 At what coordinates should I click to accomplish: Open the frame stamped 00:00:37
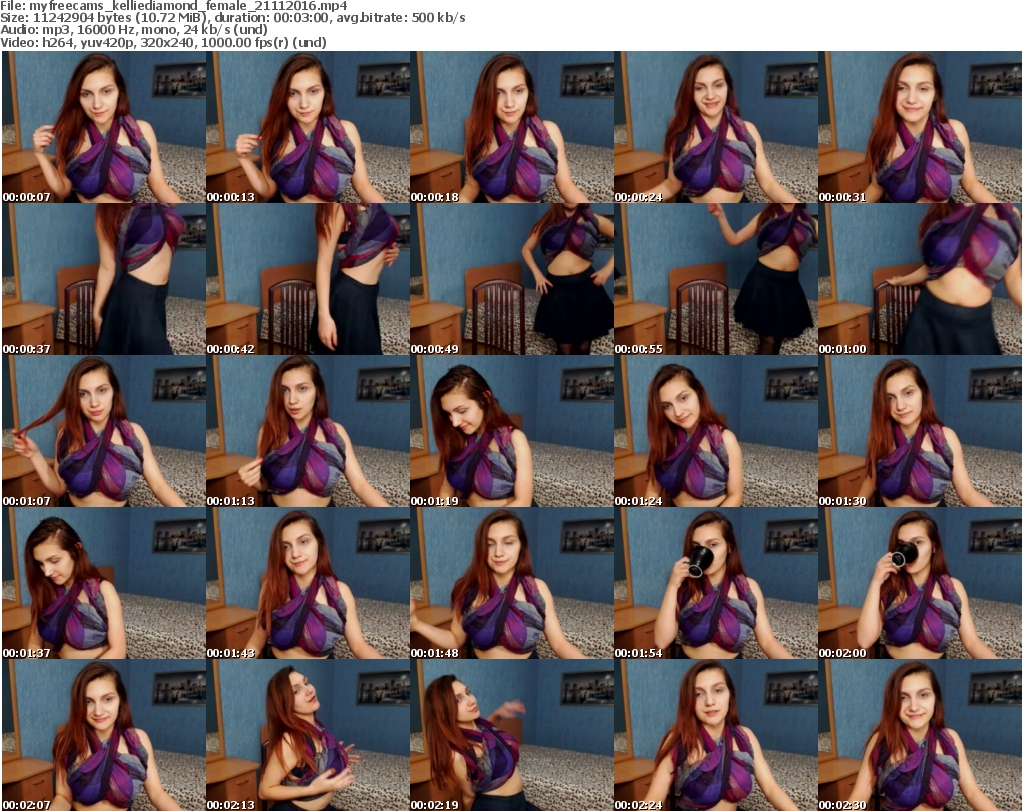pyautogui.click(x=104, y=279)
